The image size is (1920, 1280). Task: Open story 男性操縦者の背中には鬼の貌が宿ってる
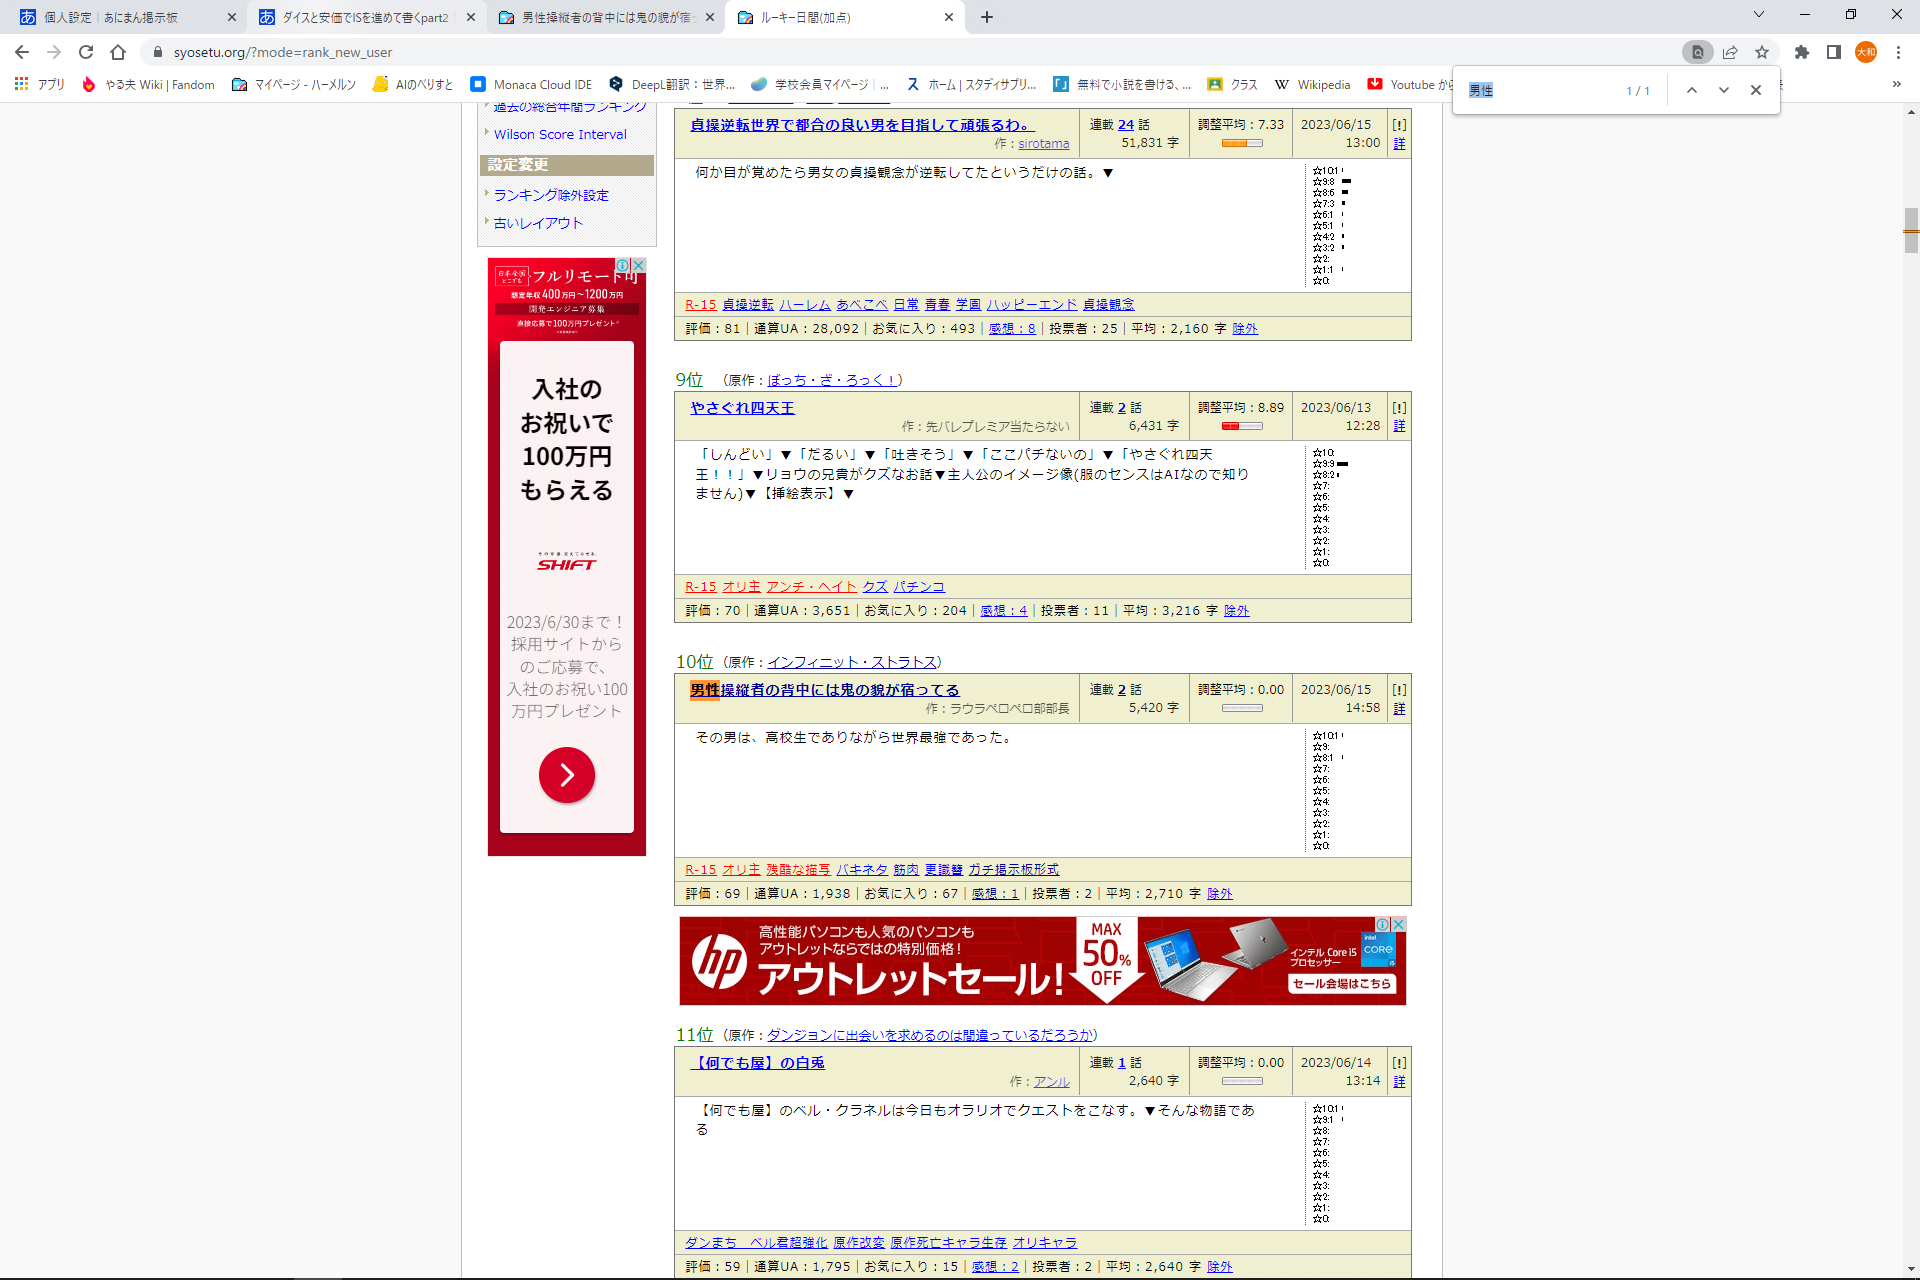pyautogui.click(x=825, y=690)
